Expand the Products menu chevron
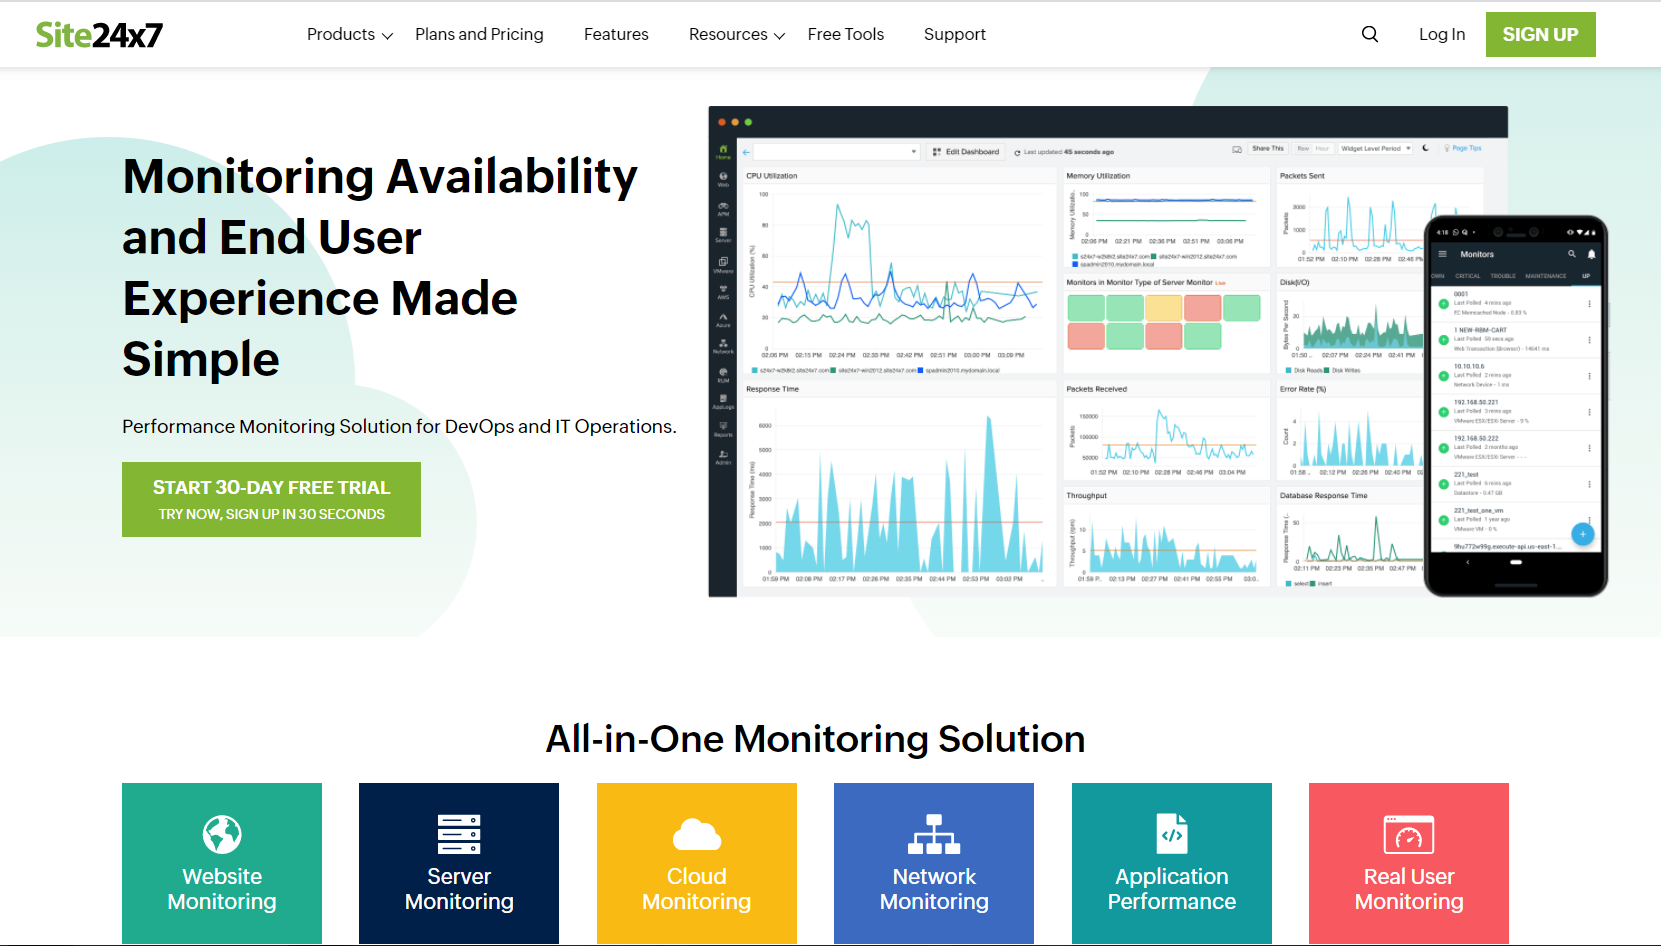The height and width of the screenshot is (946, 1661). click(387, 36)
